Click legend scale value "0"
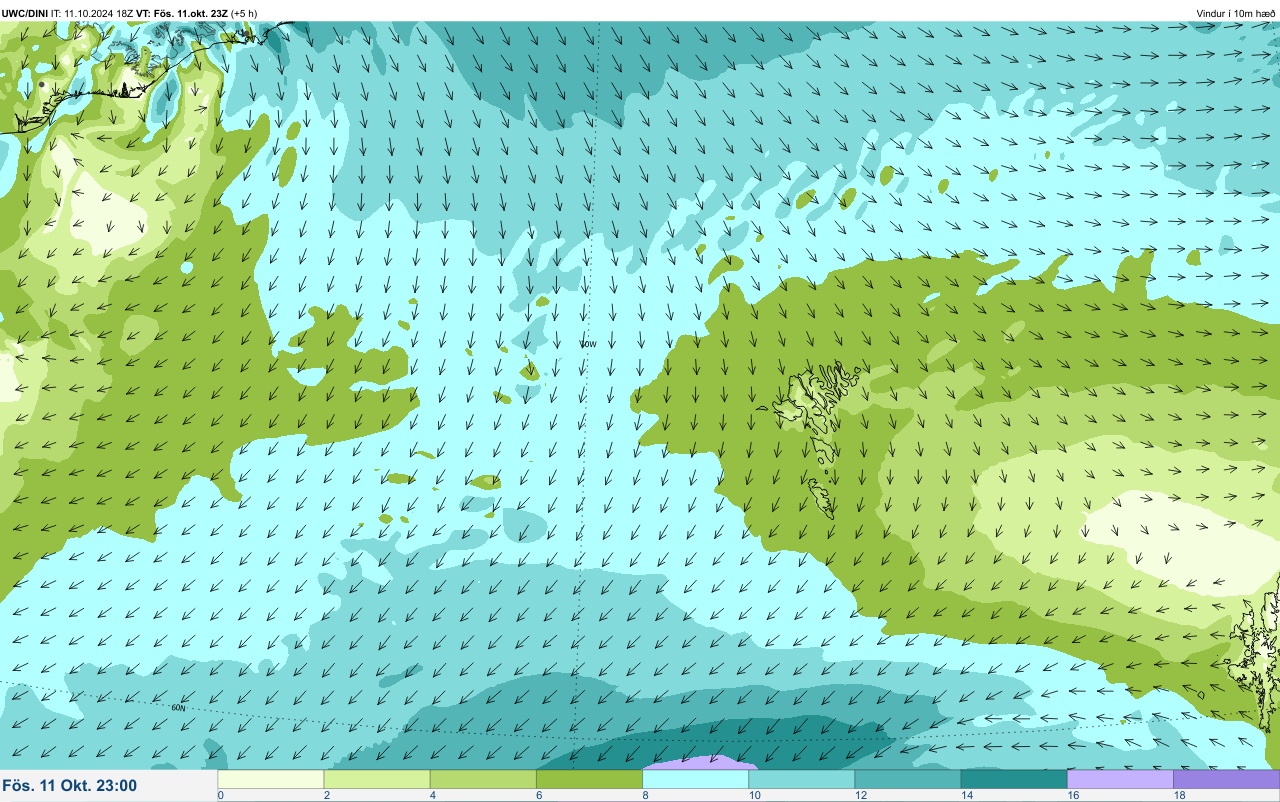This screenshot has height=802, width=1280. coord(220,795)
